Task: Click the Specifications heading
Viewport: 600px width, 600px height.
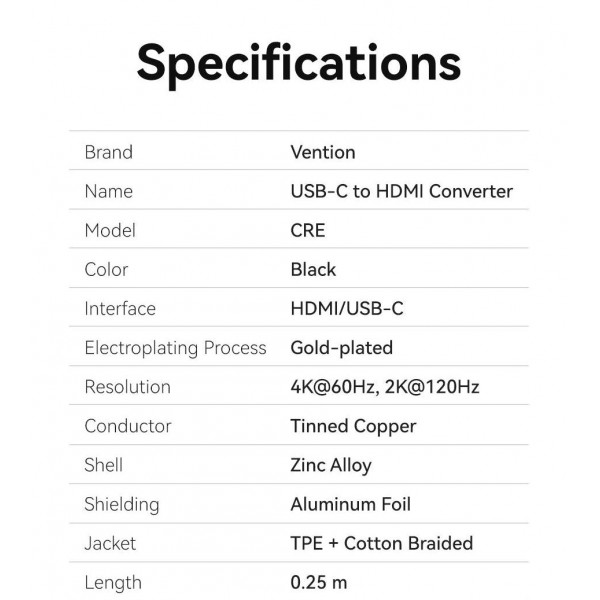Action: [x=298, y=62]
